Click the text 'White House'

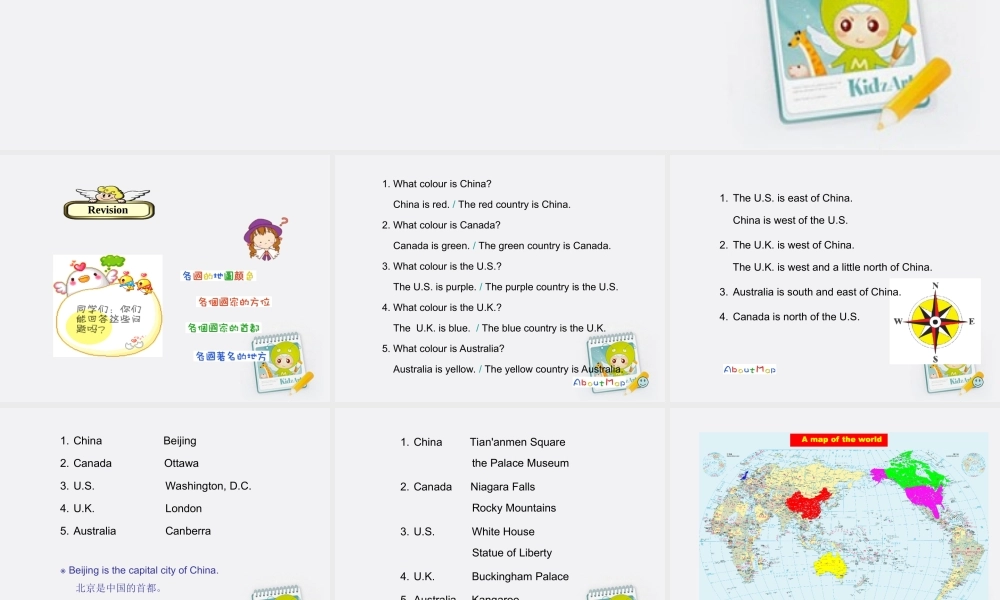point(503,532)
